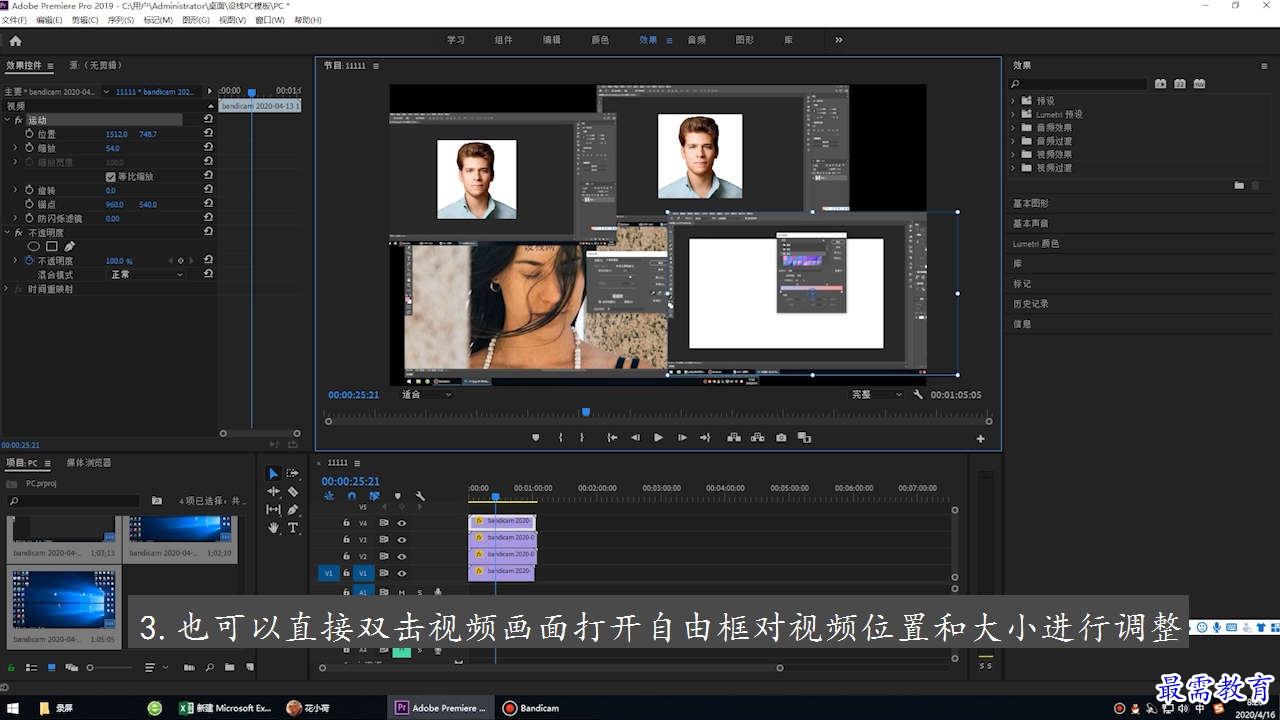Open playback resolution dropdown 完整
The image size is (1280, 720).
[877, 395]
